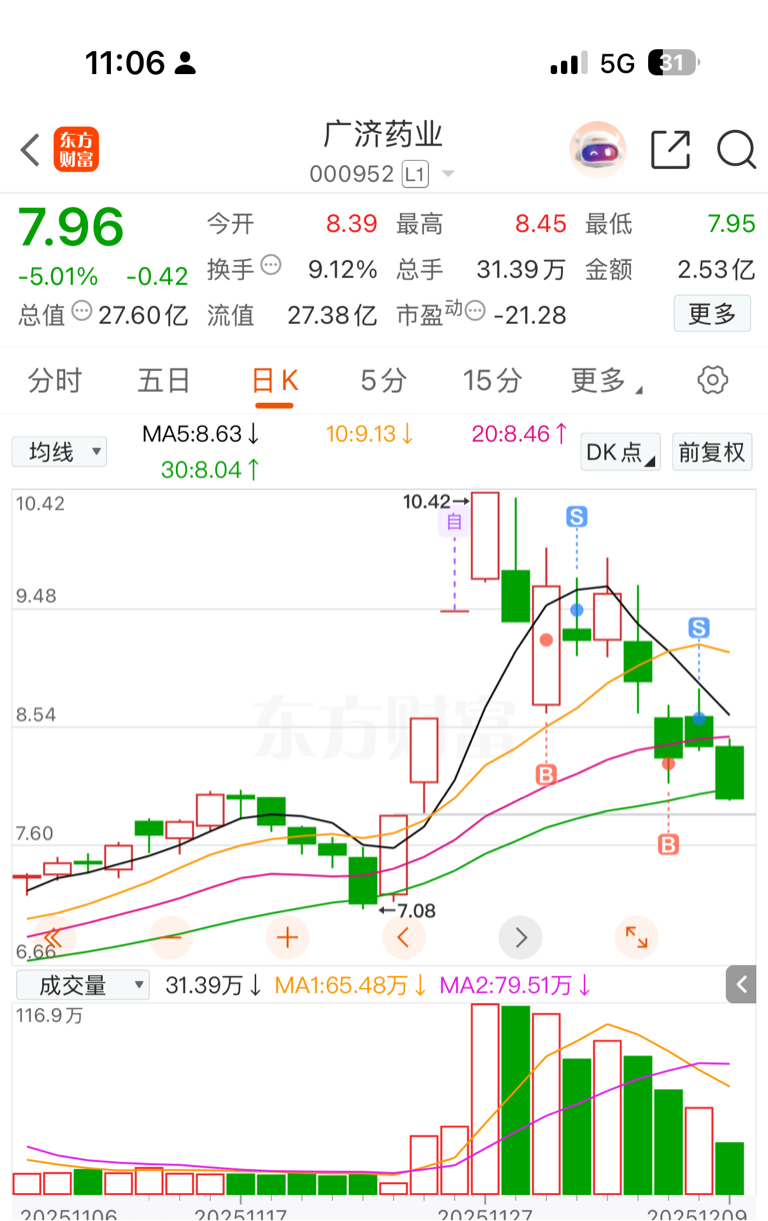
Task: Open the 成交量 indicator dropdown
Action: pyautogui.click(x=83, y=985)
